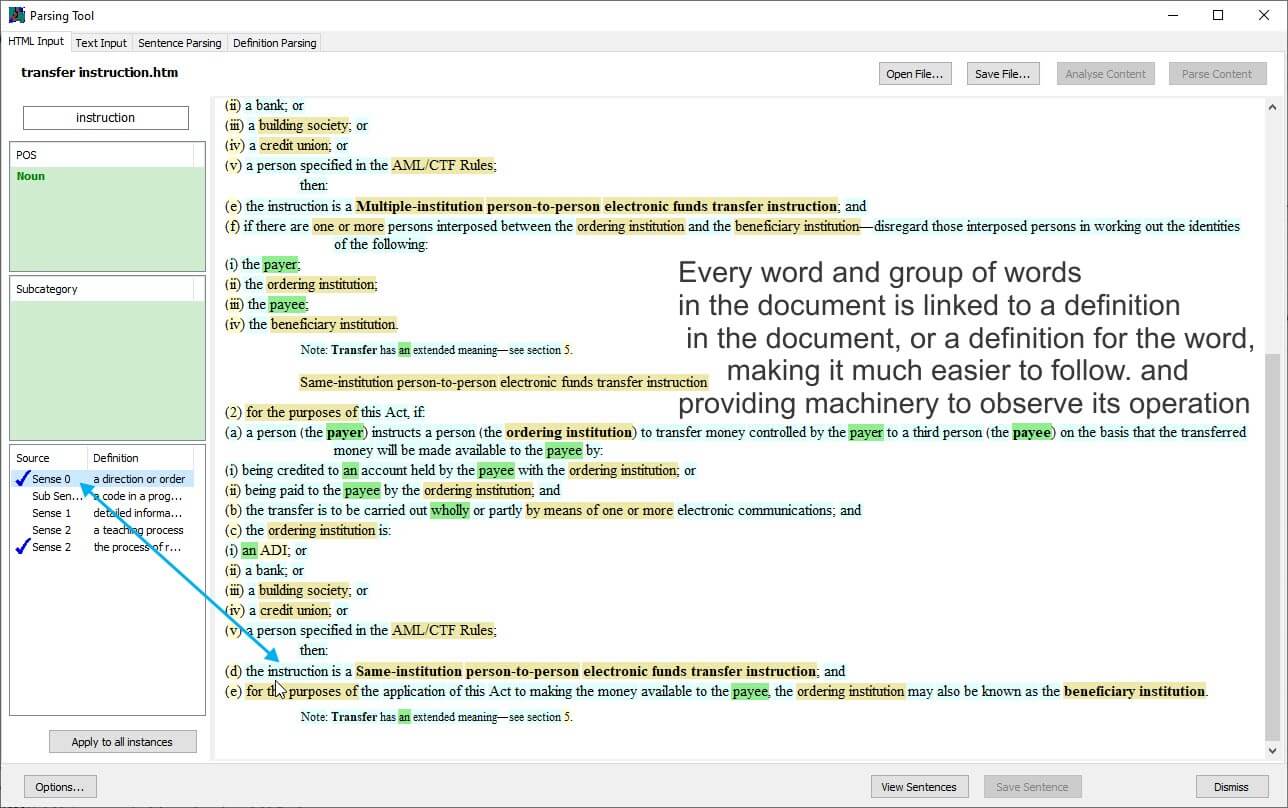The width and height of the screenshot is (1288, 808).
Task: Toggle checkmark for Sense 0 row
Action: coord(22,479)
